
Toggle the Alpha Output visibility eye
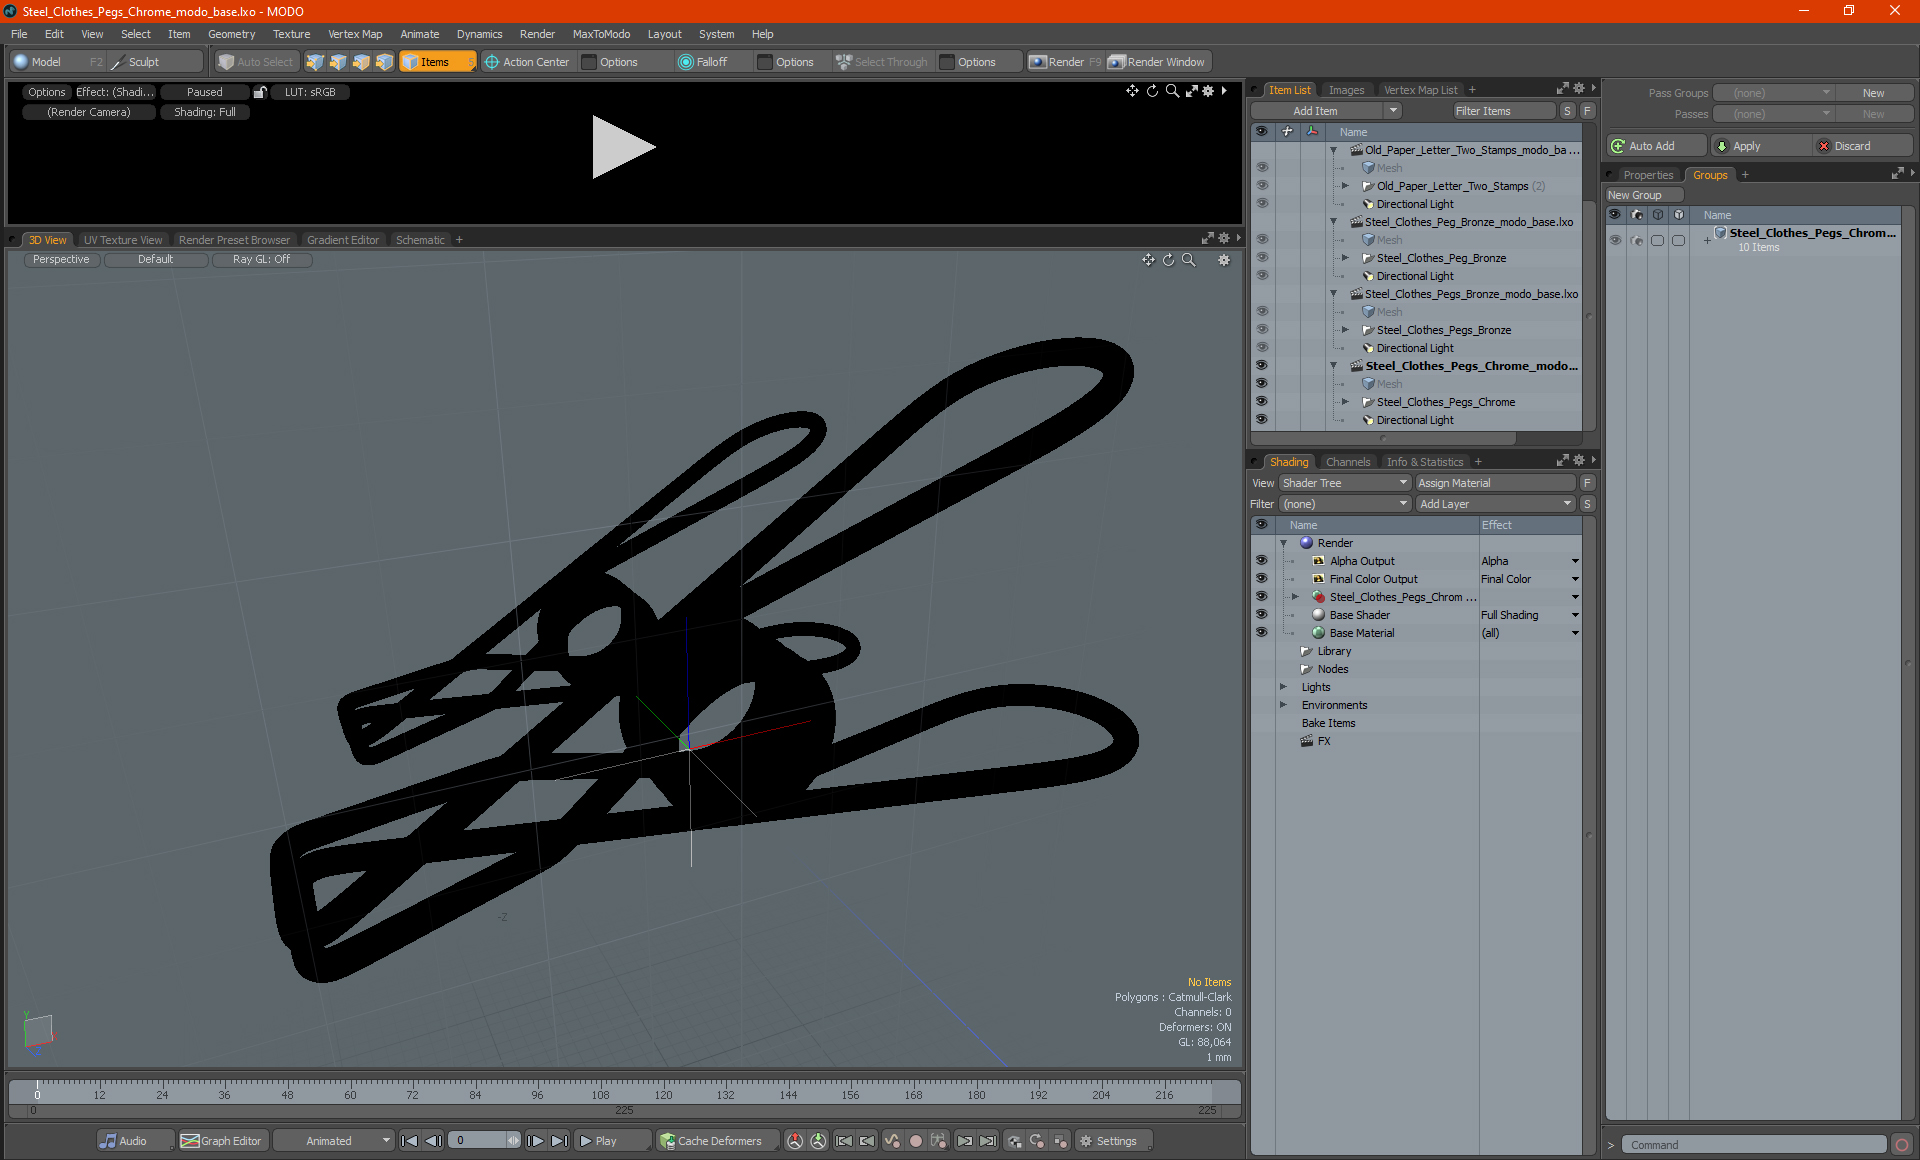click(1261, 561)
